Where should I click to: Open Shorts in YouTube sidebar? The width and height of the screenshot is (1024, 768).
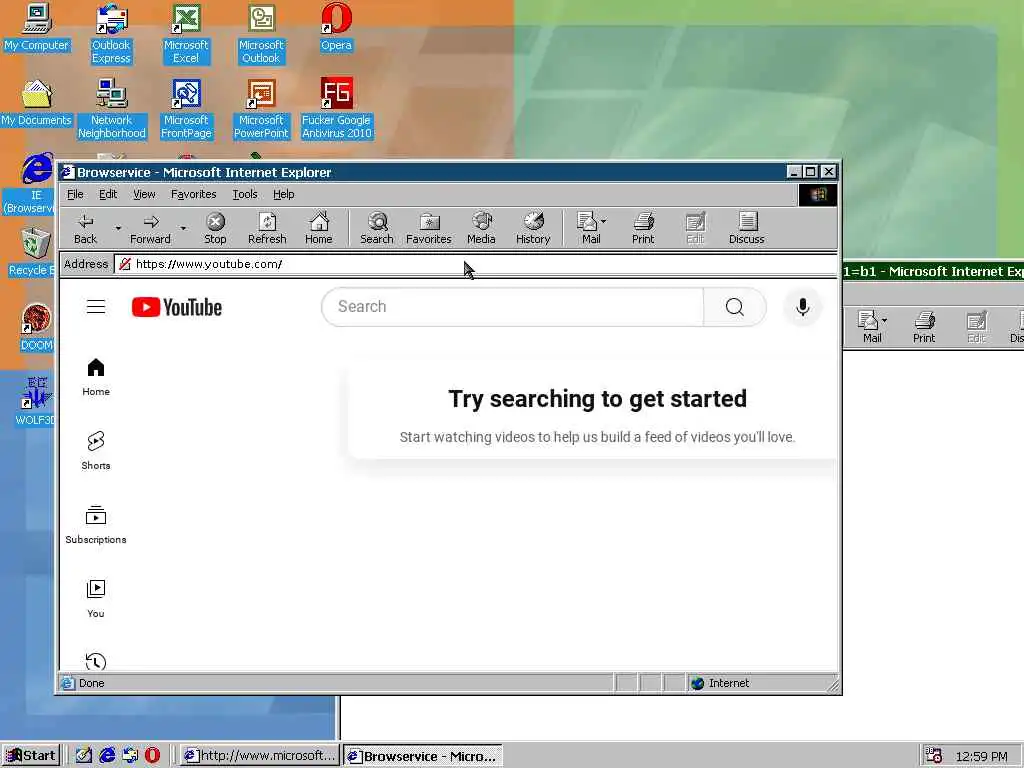click(x=96, y=451)
